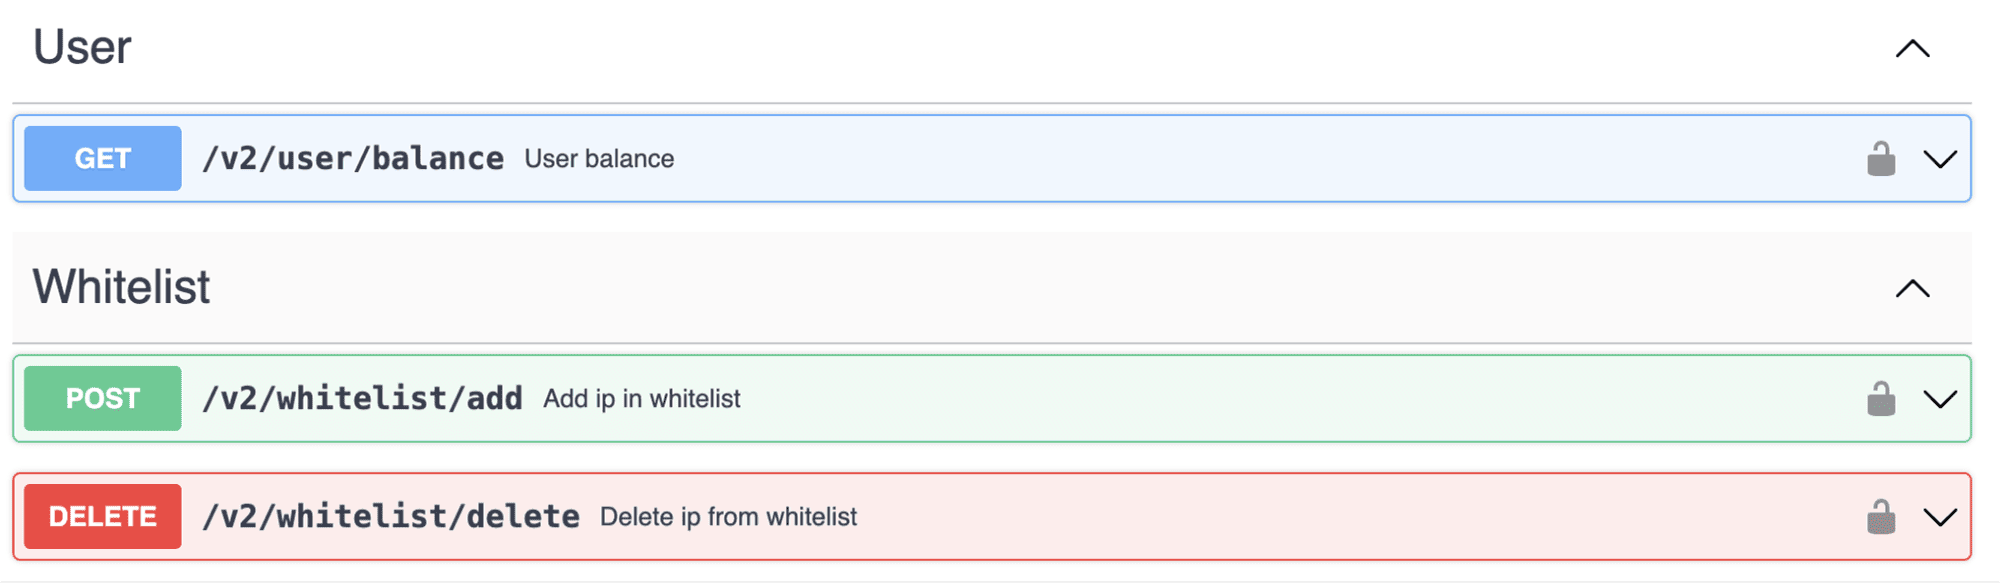Collapse the User section with its chevron
The height and width of the screenshot is (583, 2000).
[1912, 48]
